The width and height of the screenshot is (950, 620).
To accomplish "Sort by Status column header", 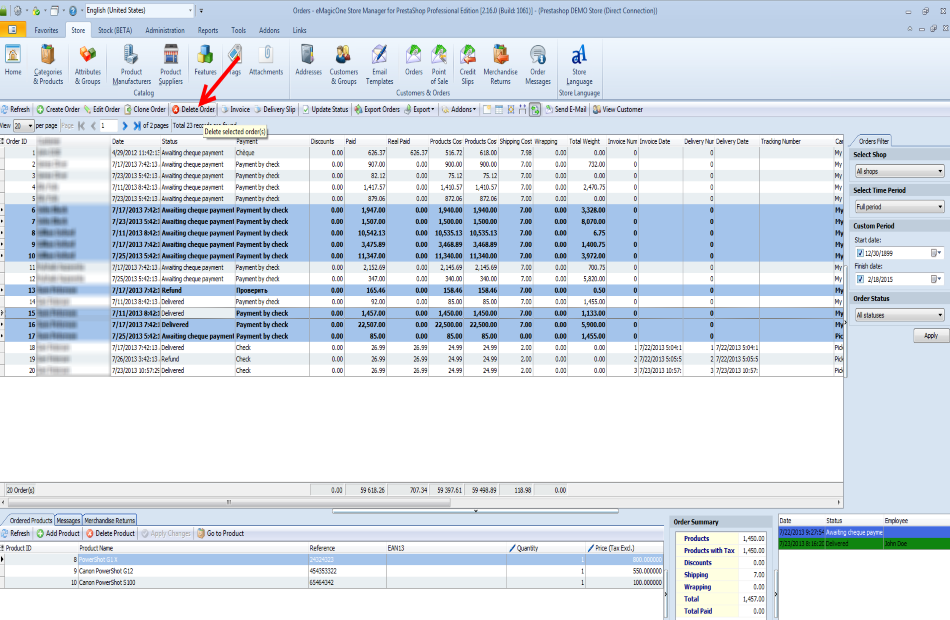I will [x=197, y=142].
